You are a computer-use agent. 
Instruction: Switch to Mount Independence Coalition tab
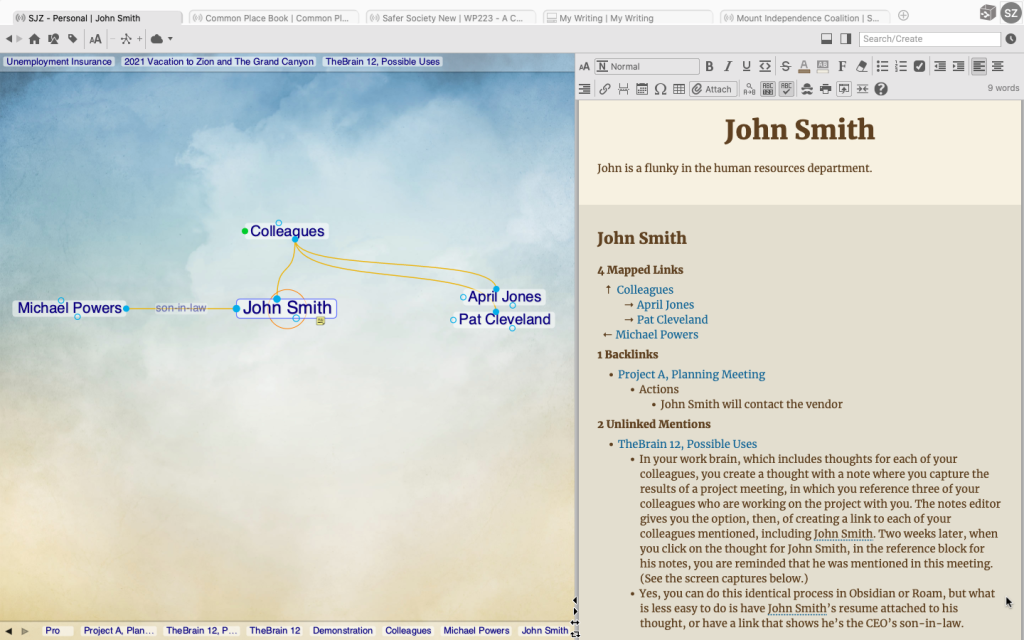[x=805, y=18]
